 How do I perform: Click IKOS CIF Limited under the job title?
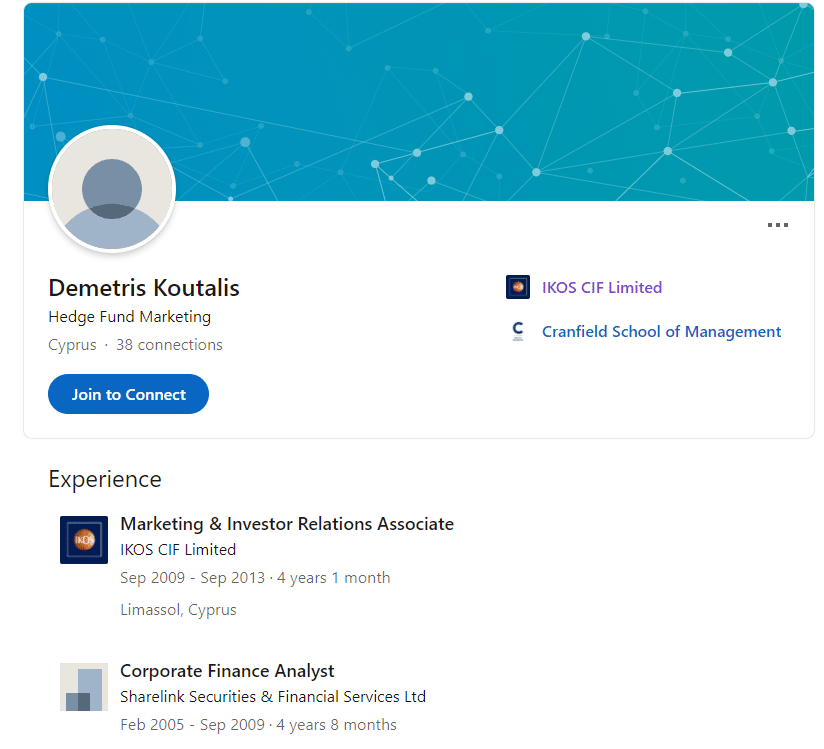tap(178, 550)
